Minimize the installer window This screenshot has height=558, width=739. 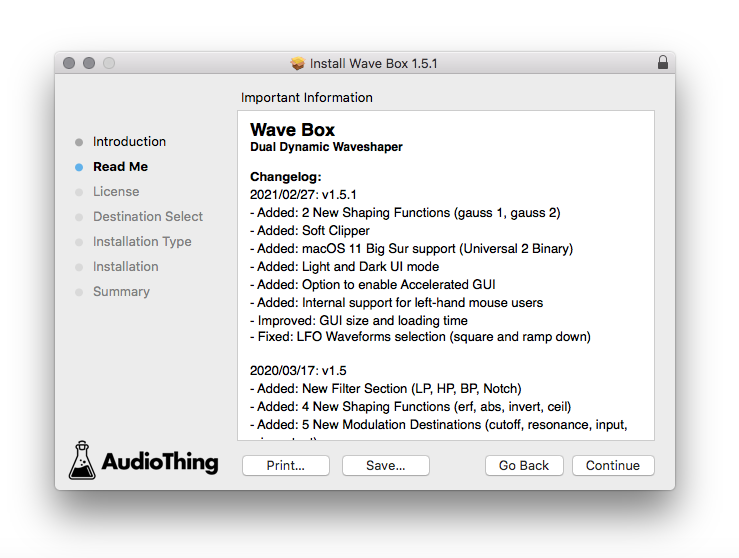point(89,63)
